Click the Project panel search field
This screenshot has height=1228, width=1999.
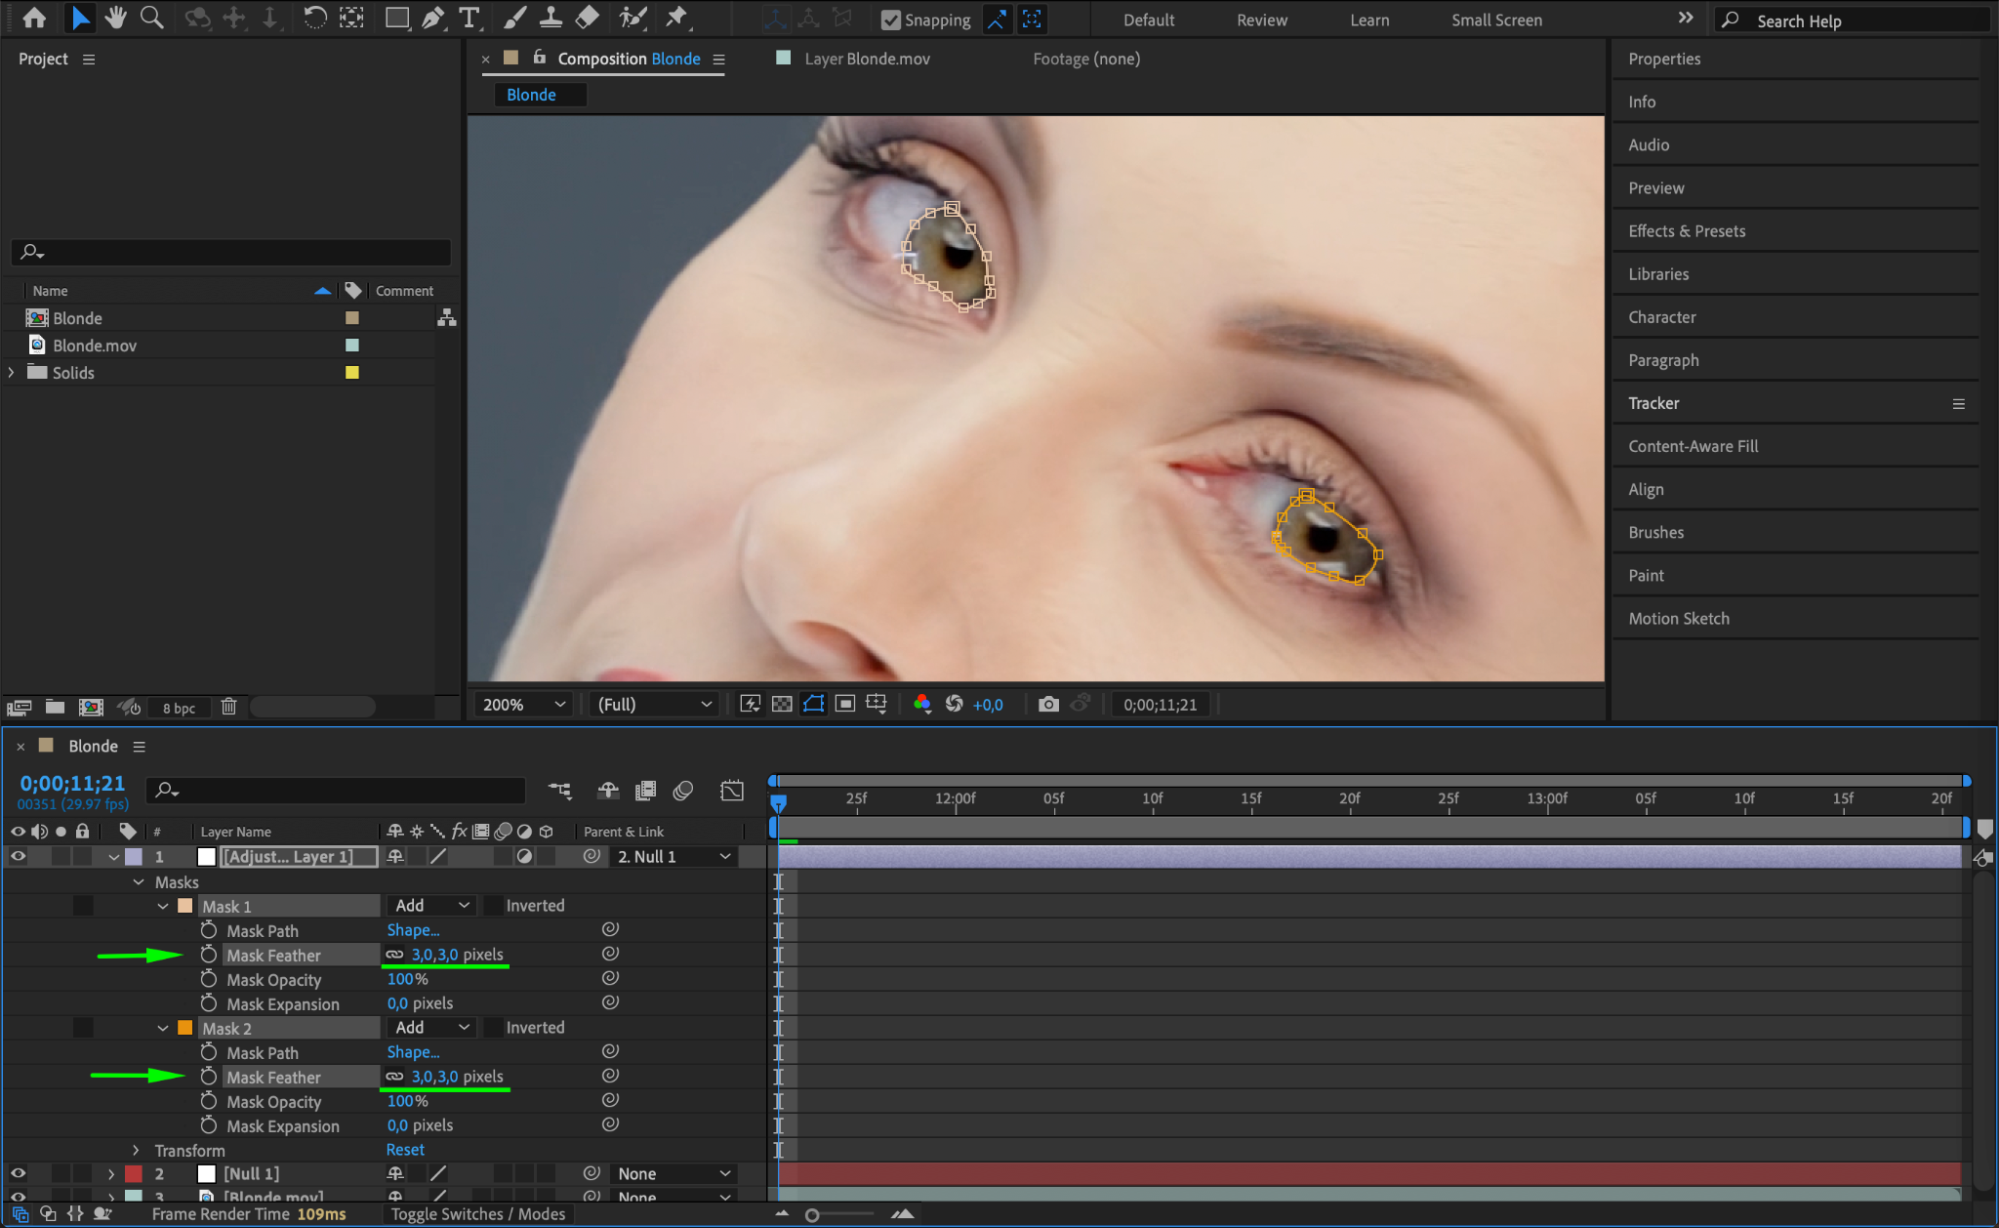[x=232, y=252]
